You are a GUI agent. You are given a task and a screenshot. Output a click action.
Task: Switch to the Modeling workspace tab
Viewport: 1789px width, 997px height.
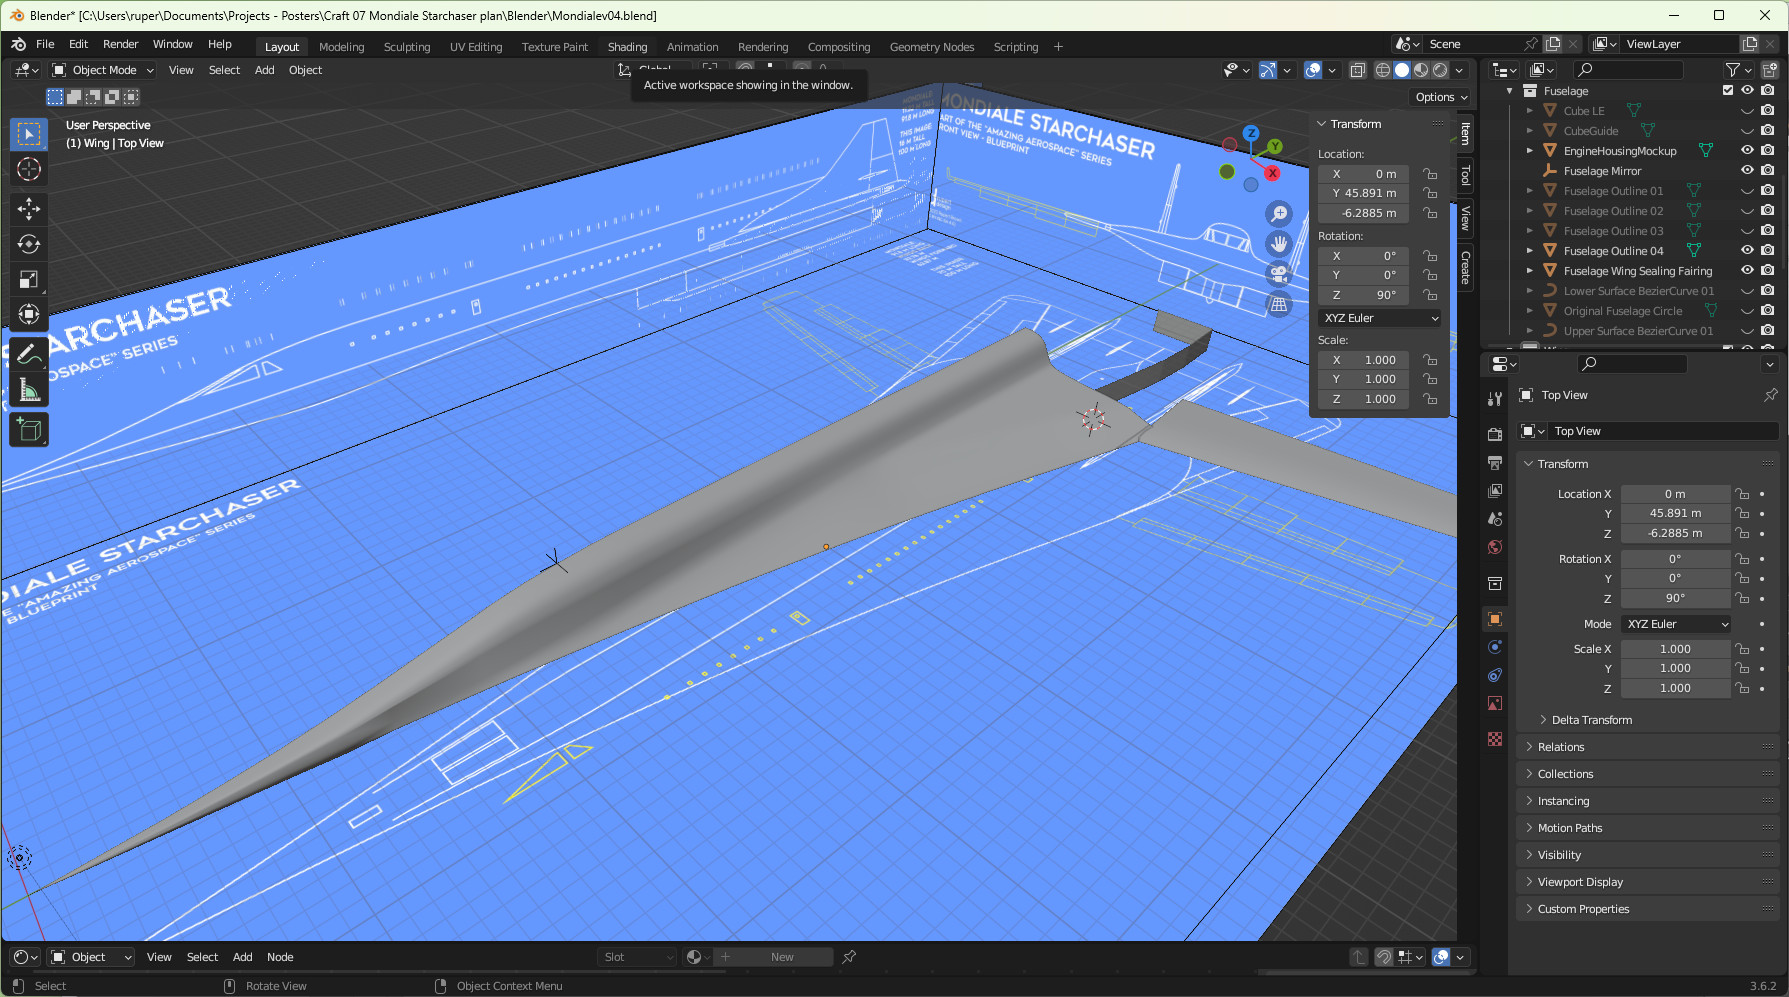(x=341, y=47)
